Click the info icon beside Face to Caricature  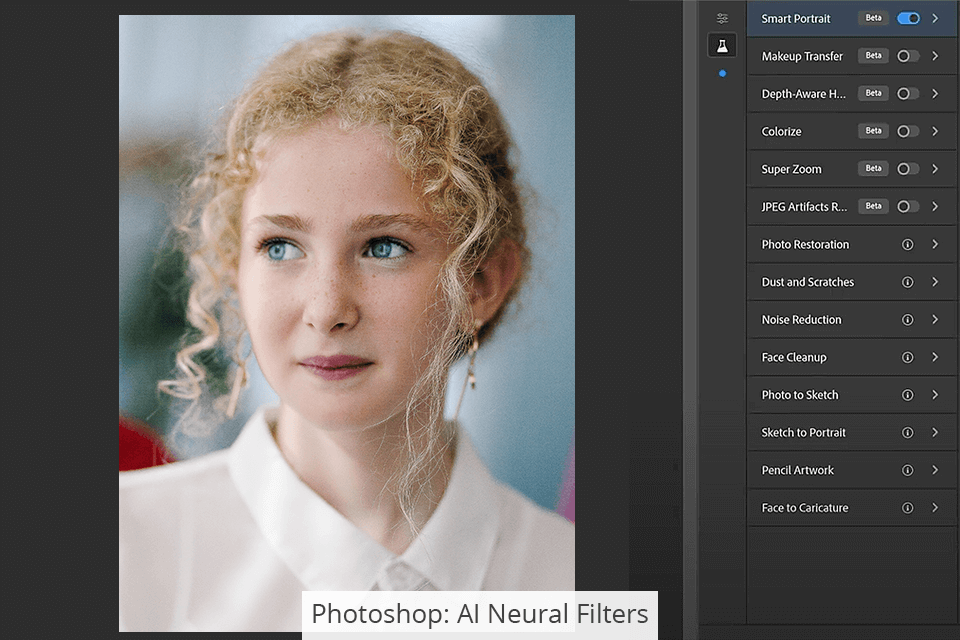[907, 508]
